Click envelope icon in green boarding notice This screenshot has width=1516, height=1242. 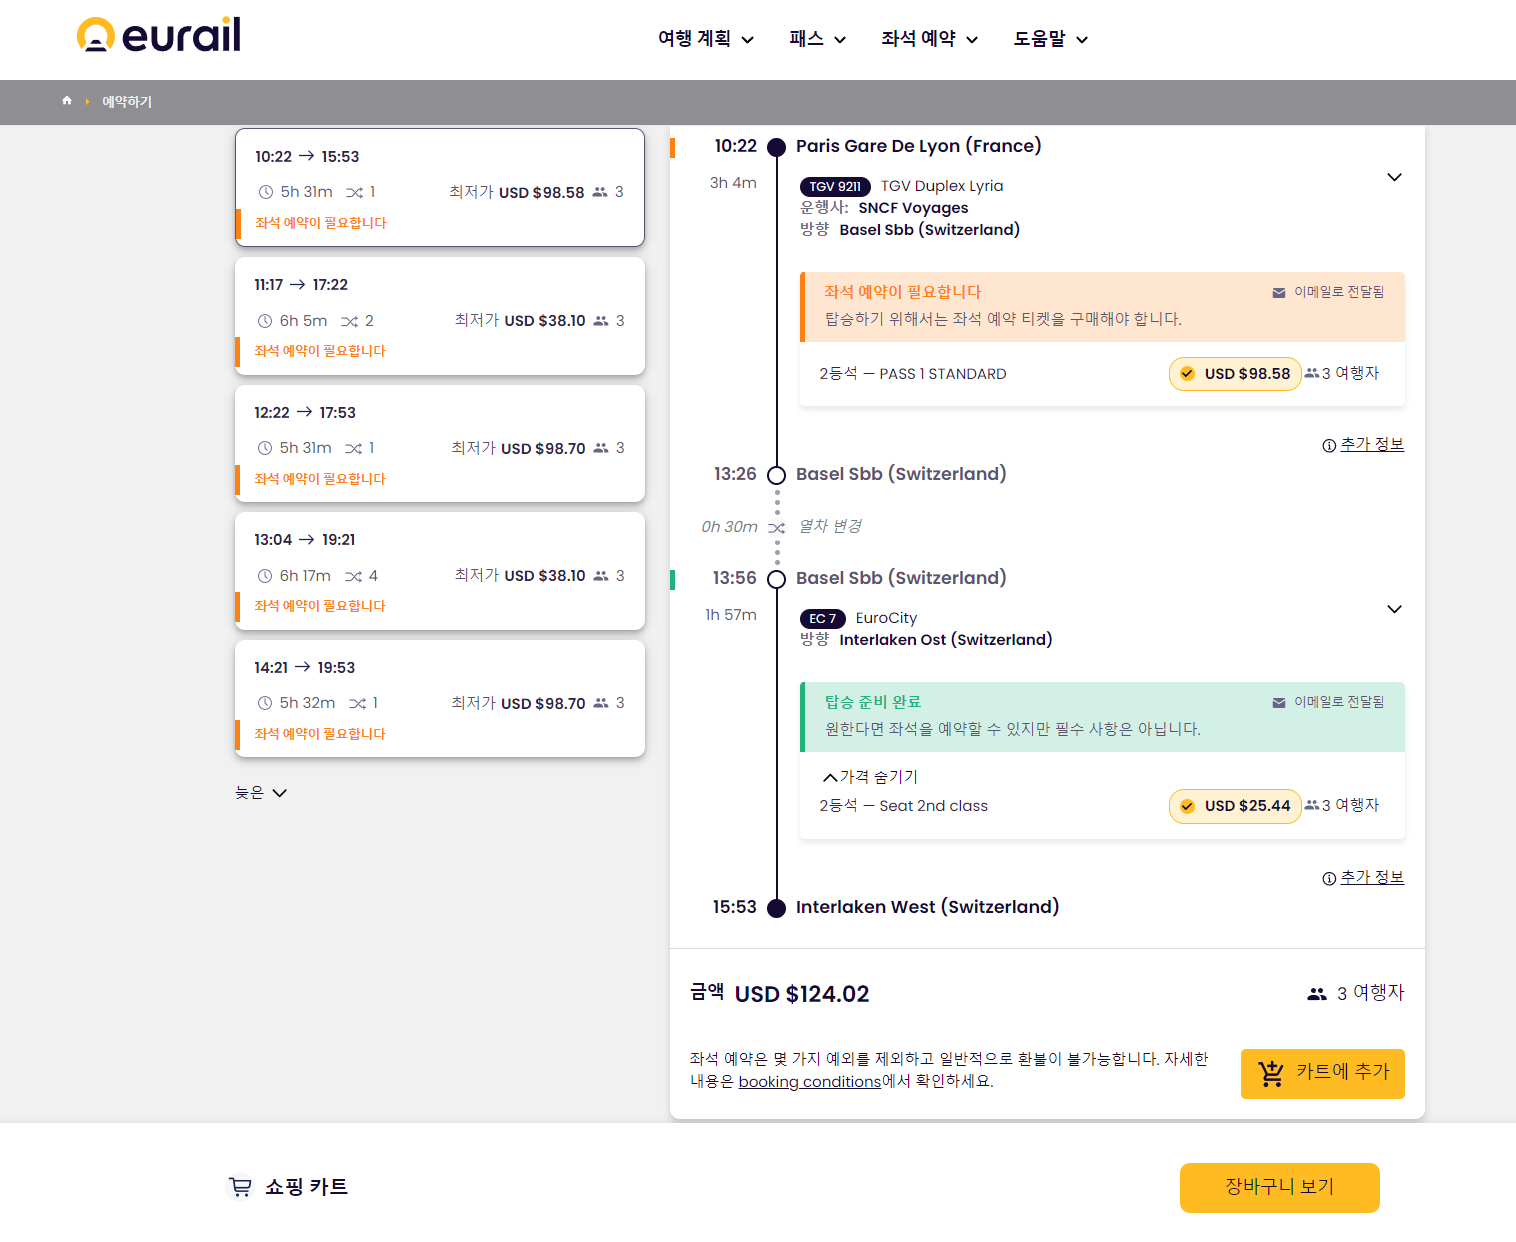(x=1278, y=703)
